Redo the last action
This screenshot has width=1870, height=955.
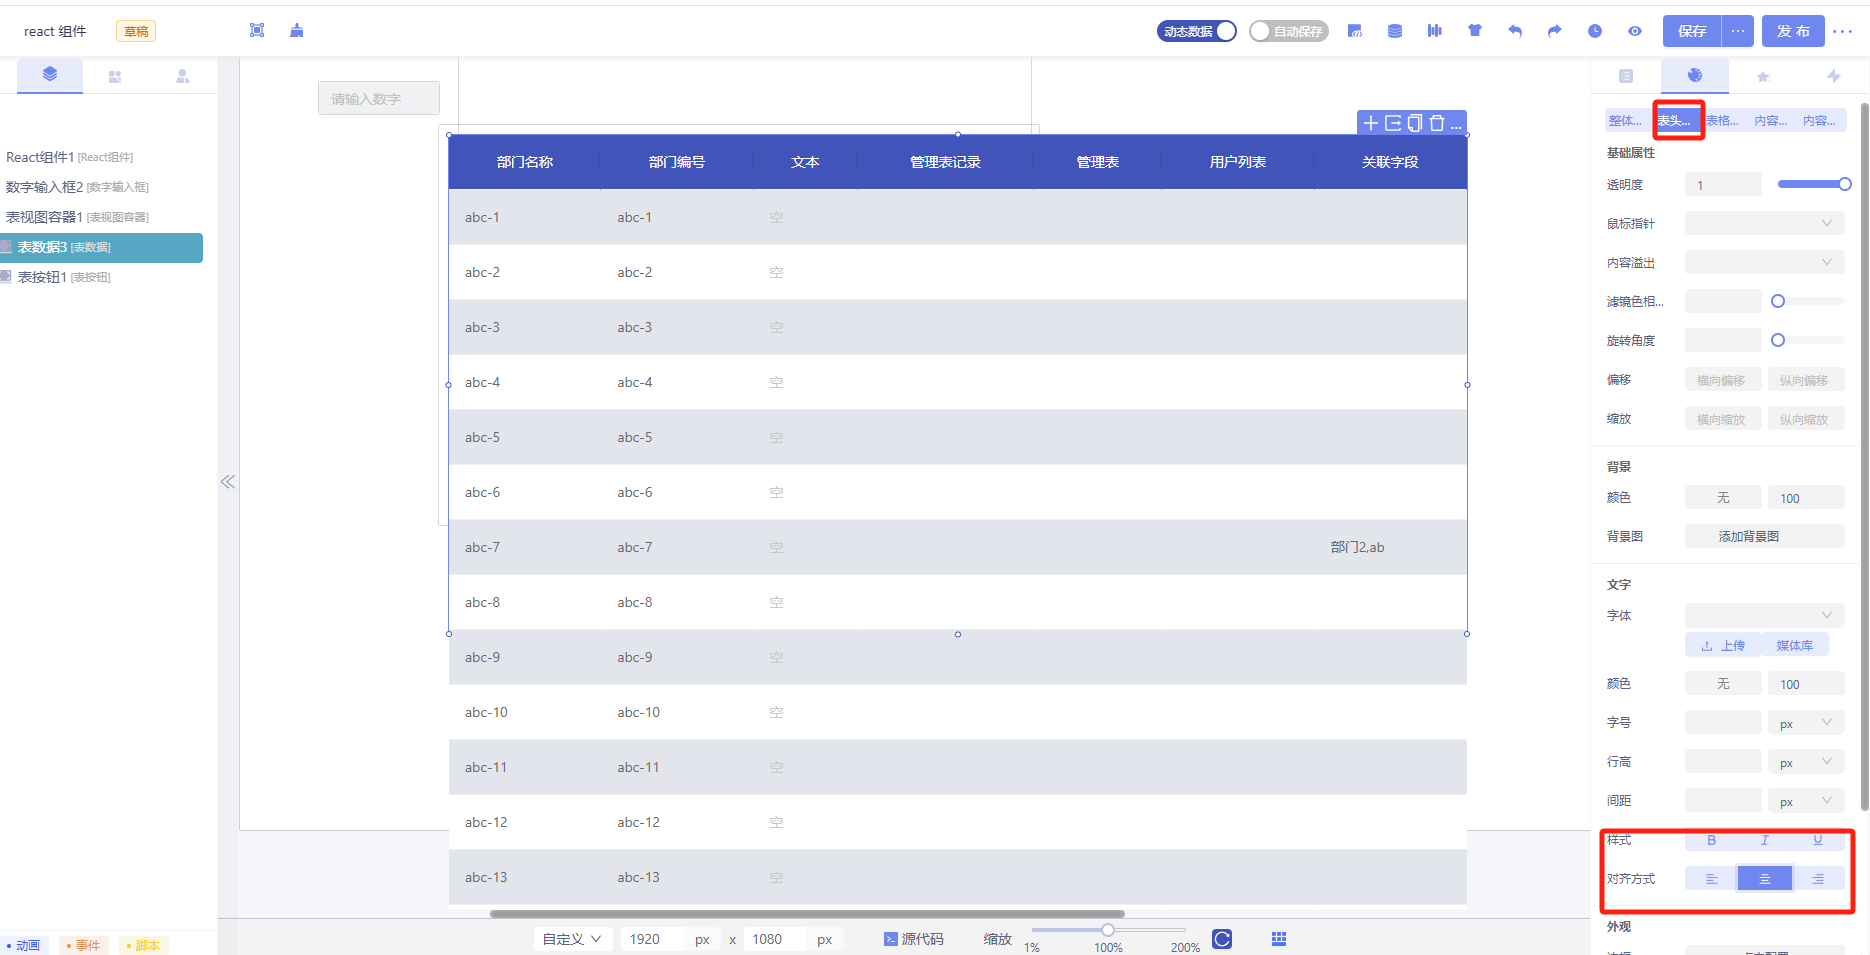(1555, 31)
